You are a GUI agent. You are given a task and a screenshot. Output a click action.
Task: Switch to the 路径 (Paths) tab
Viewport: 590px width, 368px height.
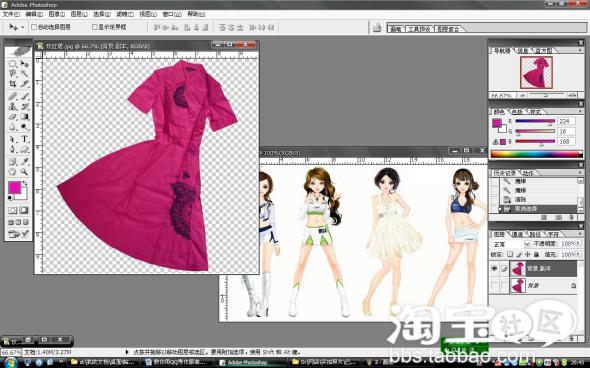coord(535,234)
